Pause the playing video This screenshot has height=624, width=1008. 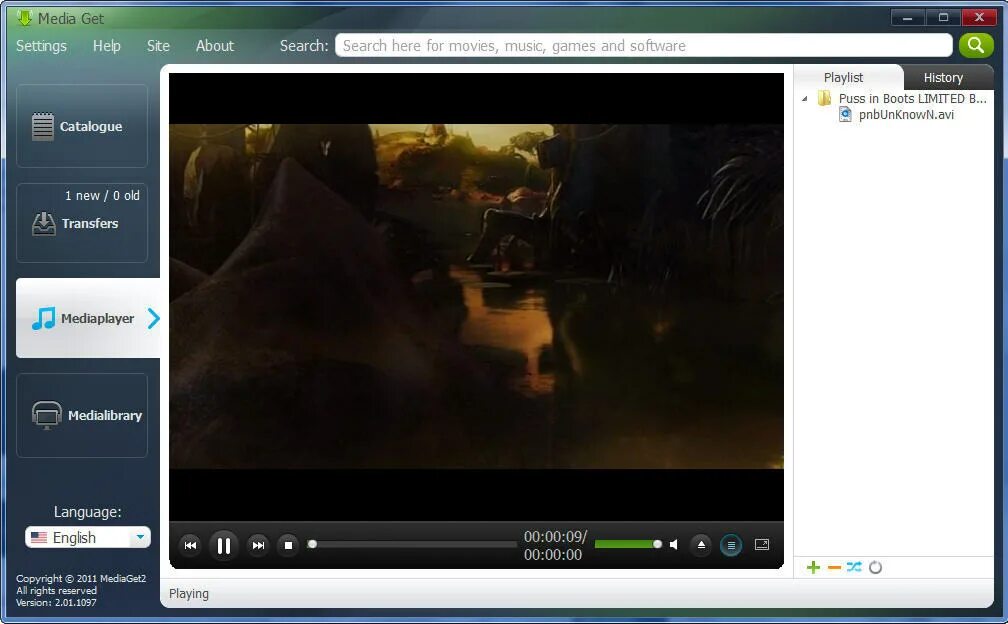(224, 546)
